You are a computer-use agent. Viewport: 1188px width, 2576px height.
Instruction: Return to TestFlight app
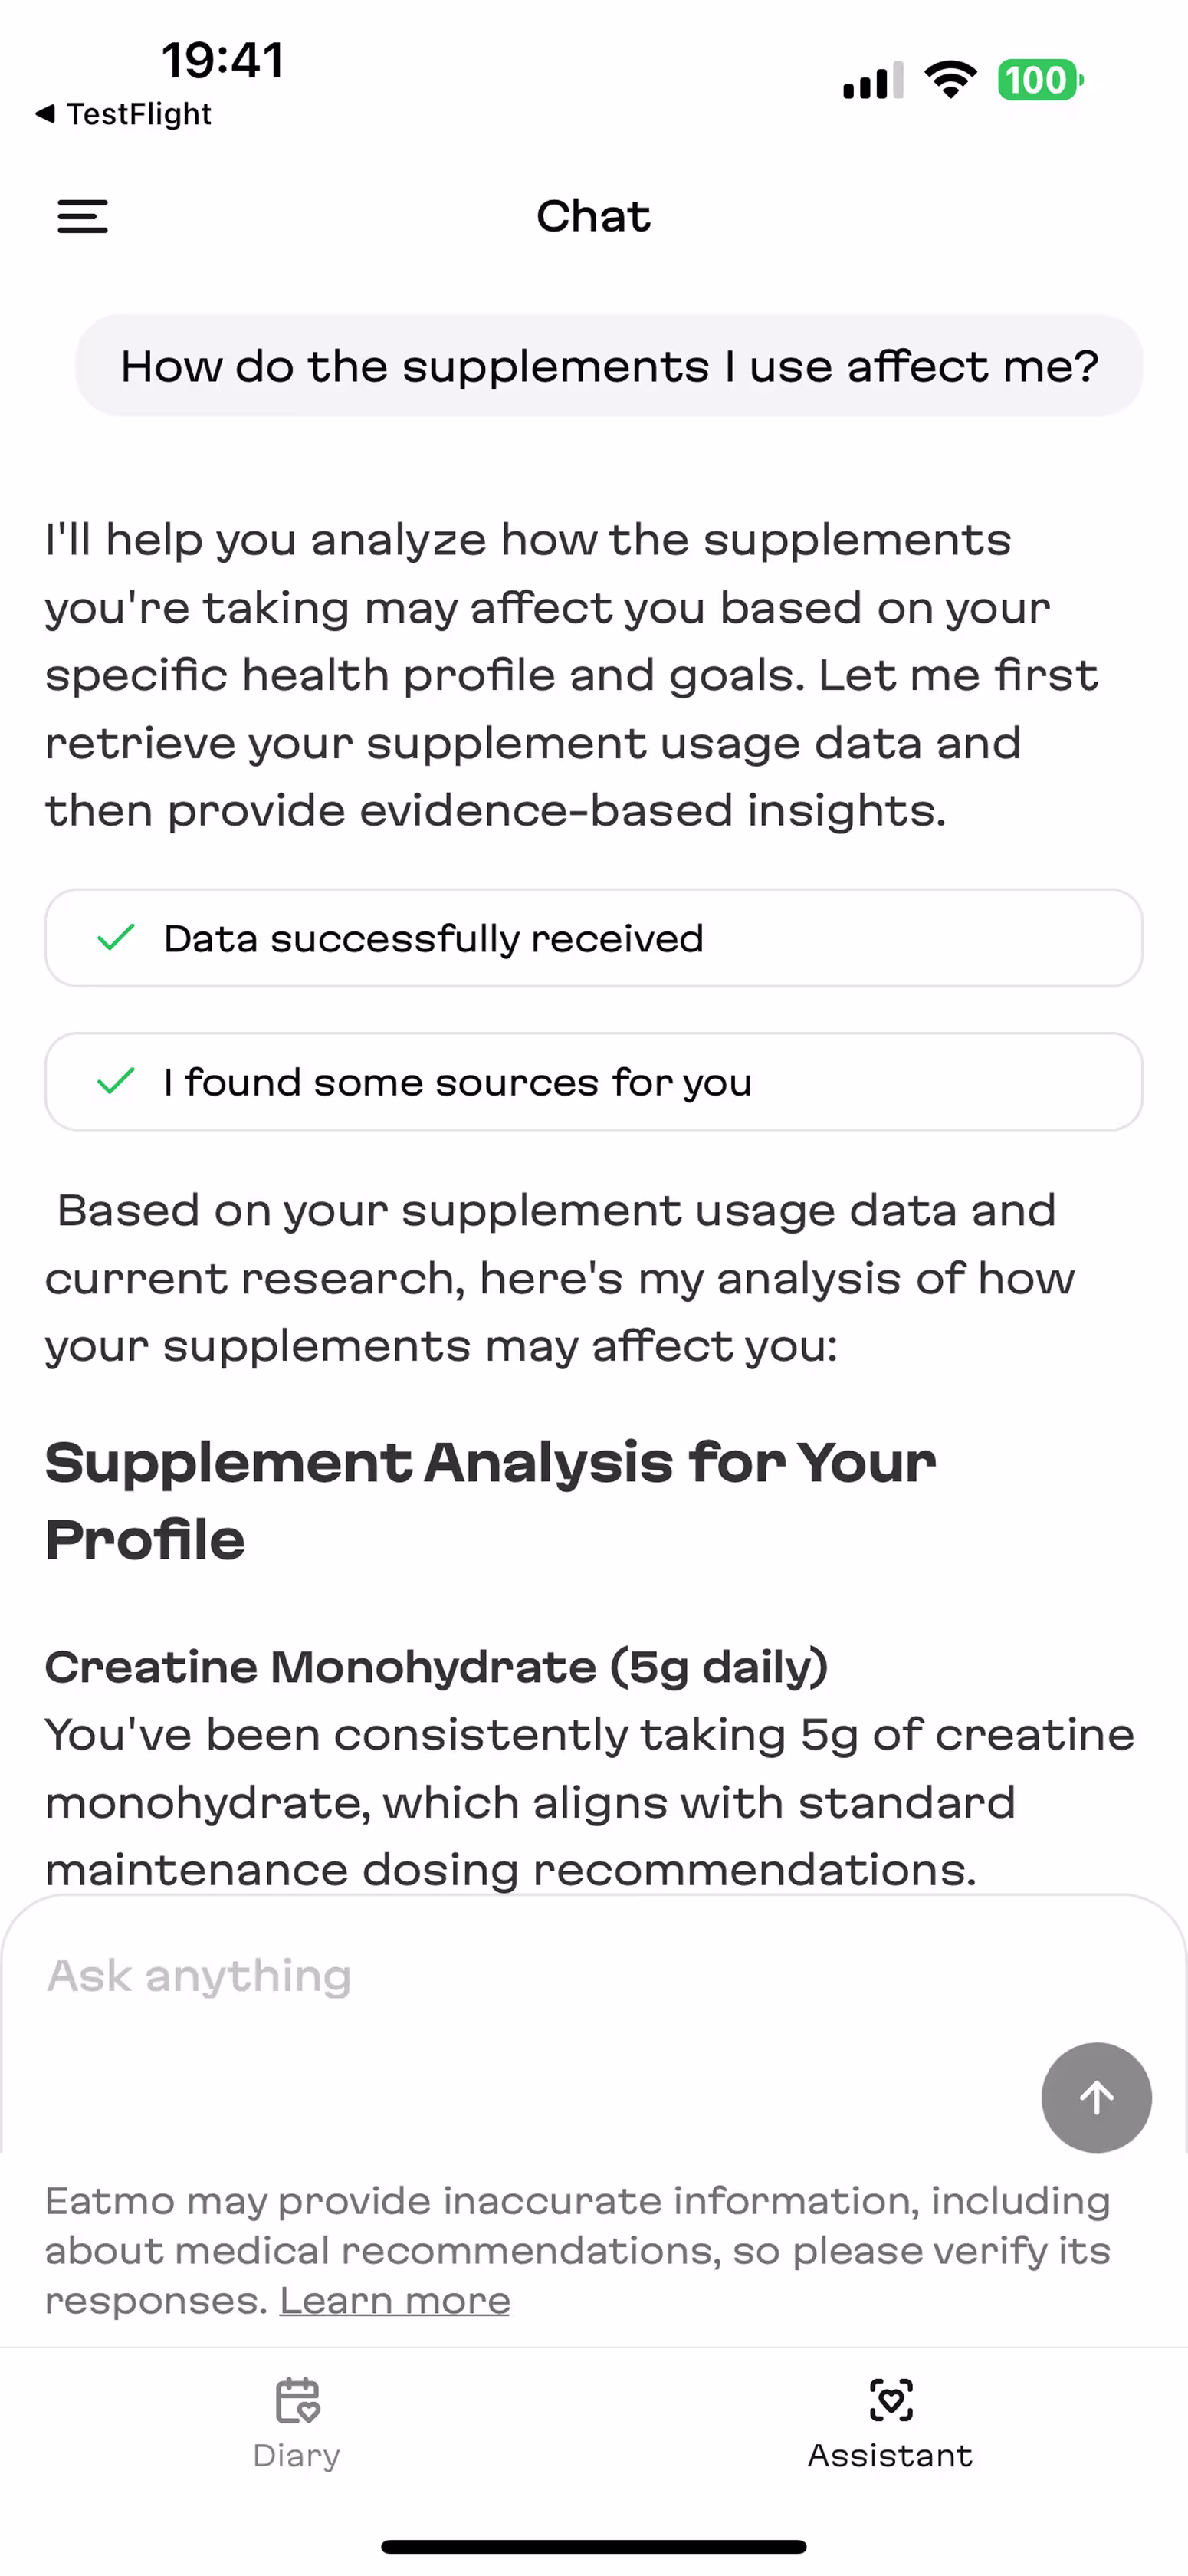click(138, 114)
